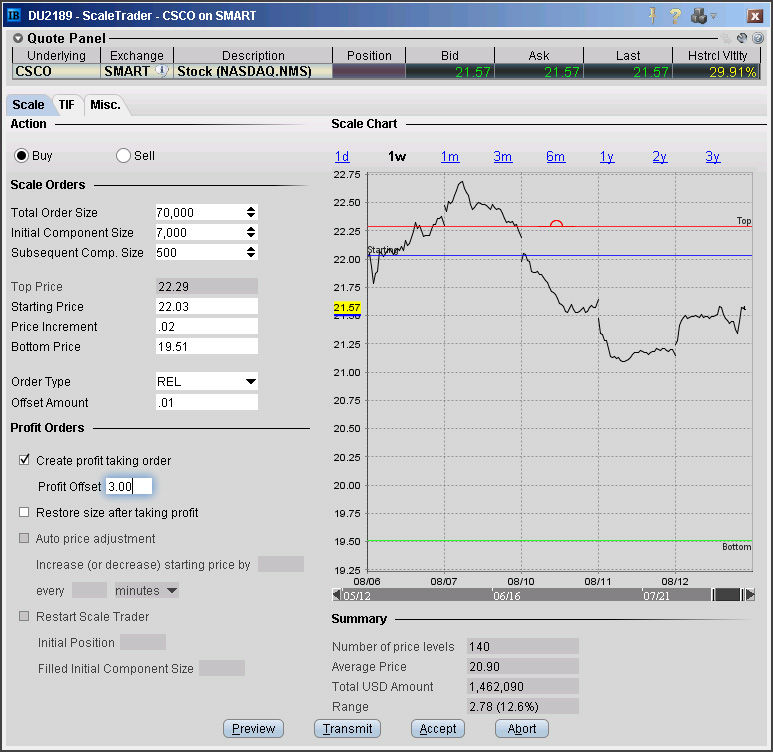Collapse the Quote Panel section
Screen dimensions: 773x752
[18, 38]
